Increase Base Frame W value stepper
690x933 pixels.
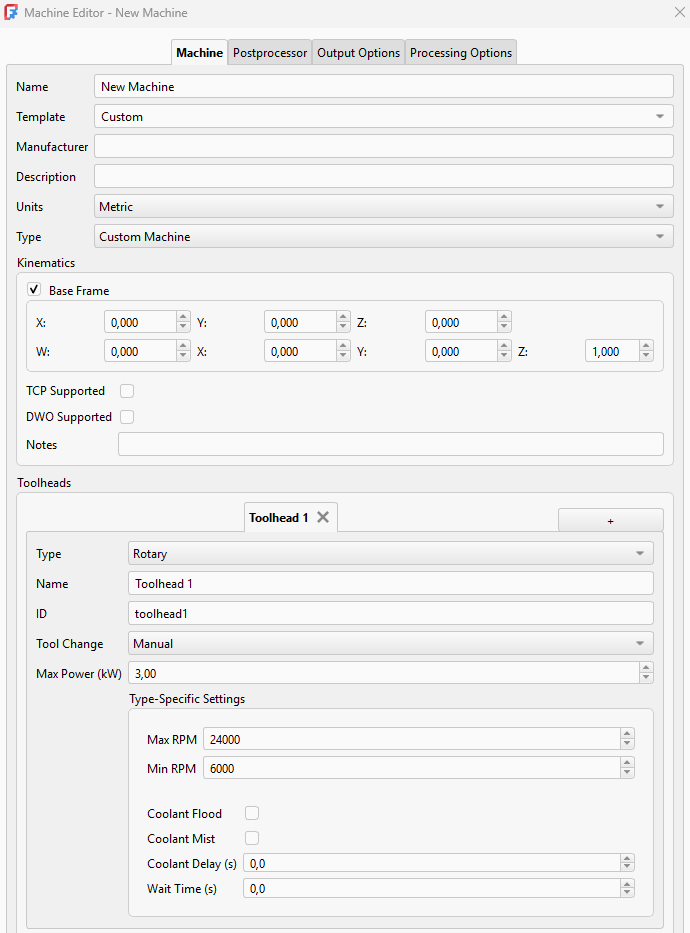coord(183,346)
